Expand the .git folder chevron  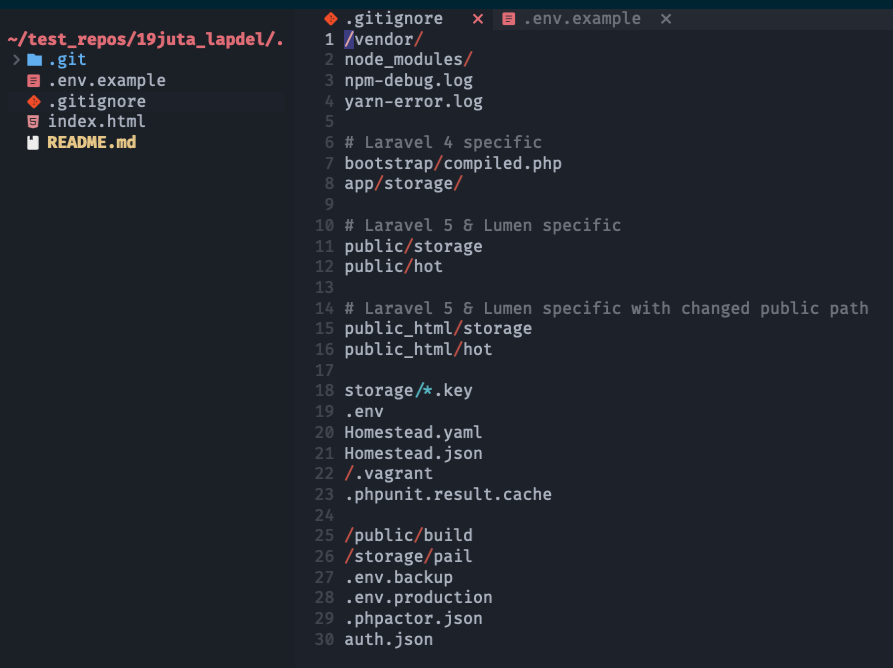coord(16,60)
